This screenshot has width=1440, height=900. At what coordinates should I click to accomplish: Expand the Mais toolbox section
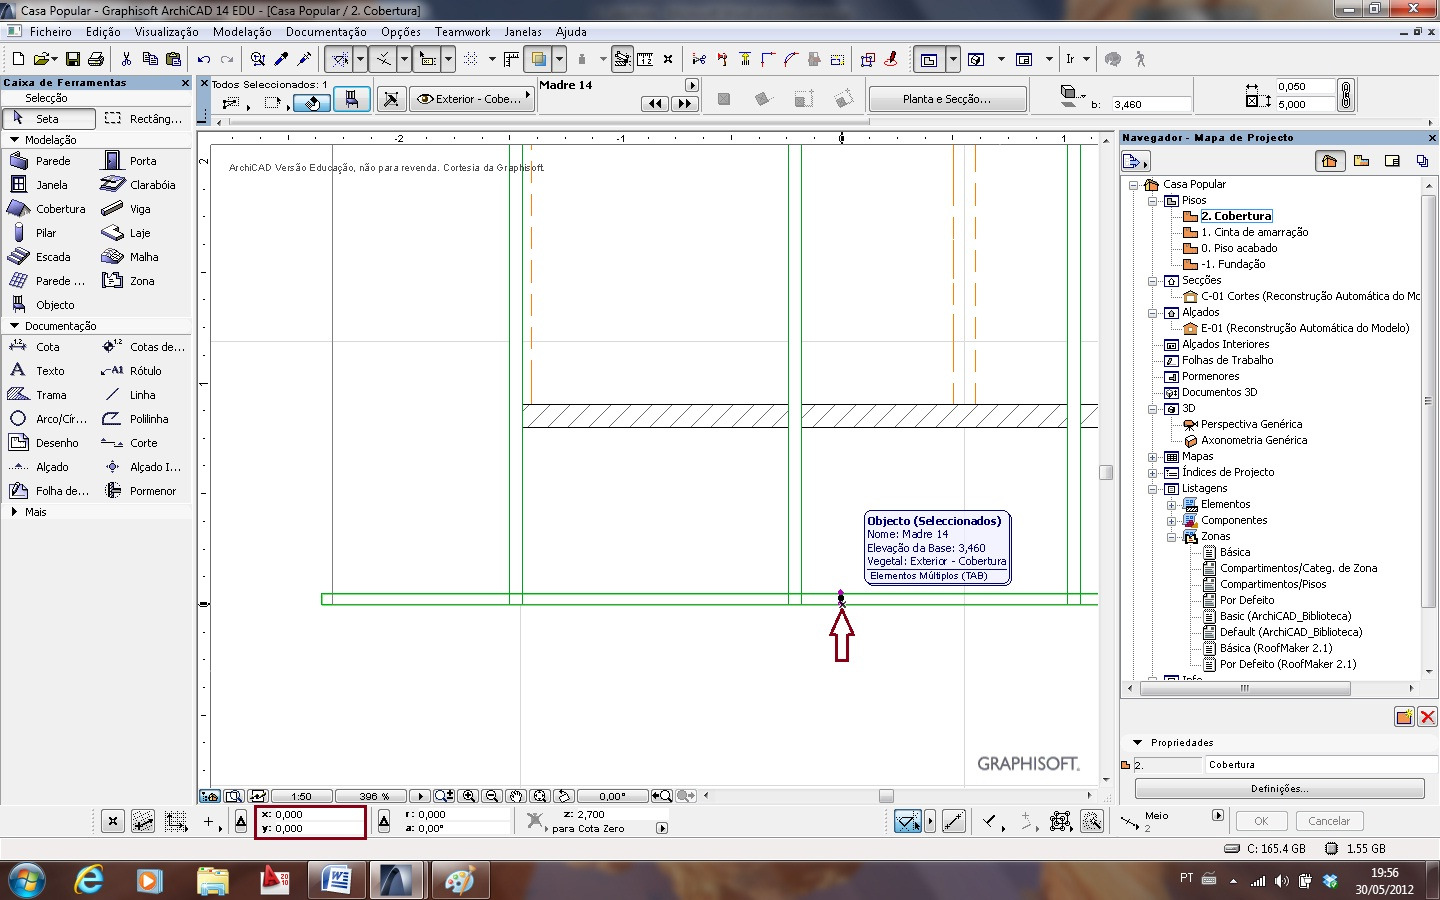pos(15,512)
